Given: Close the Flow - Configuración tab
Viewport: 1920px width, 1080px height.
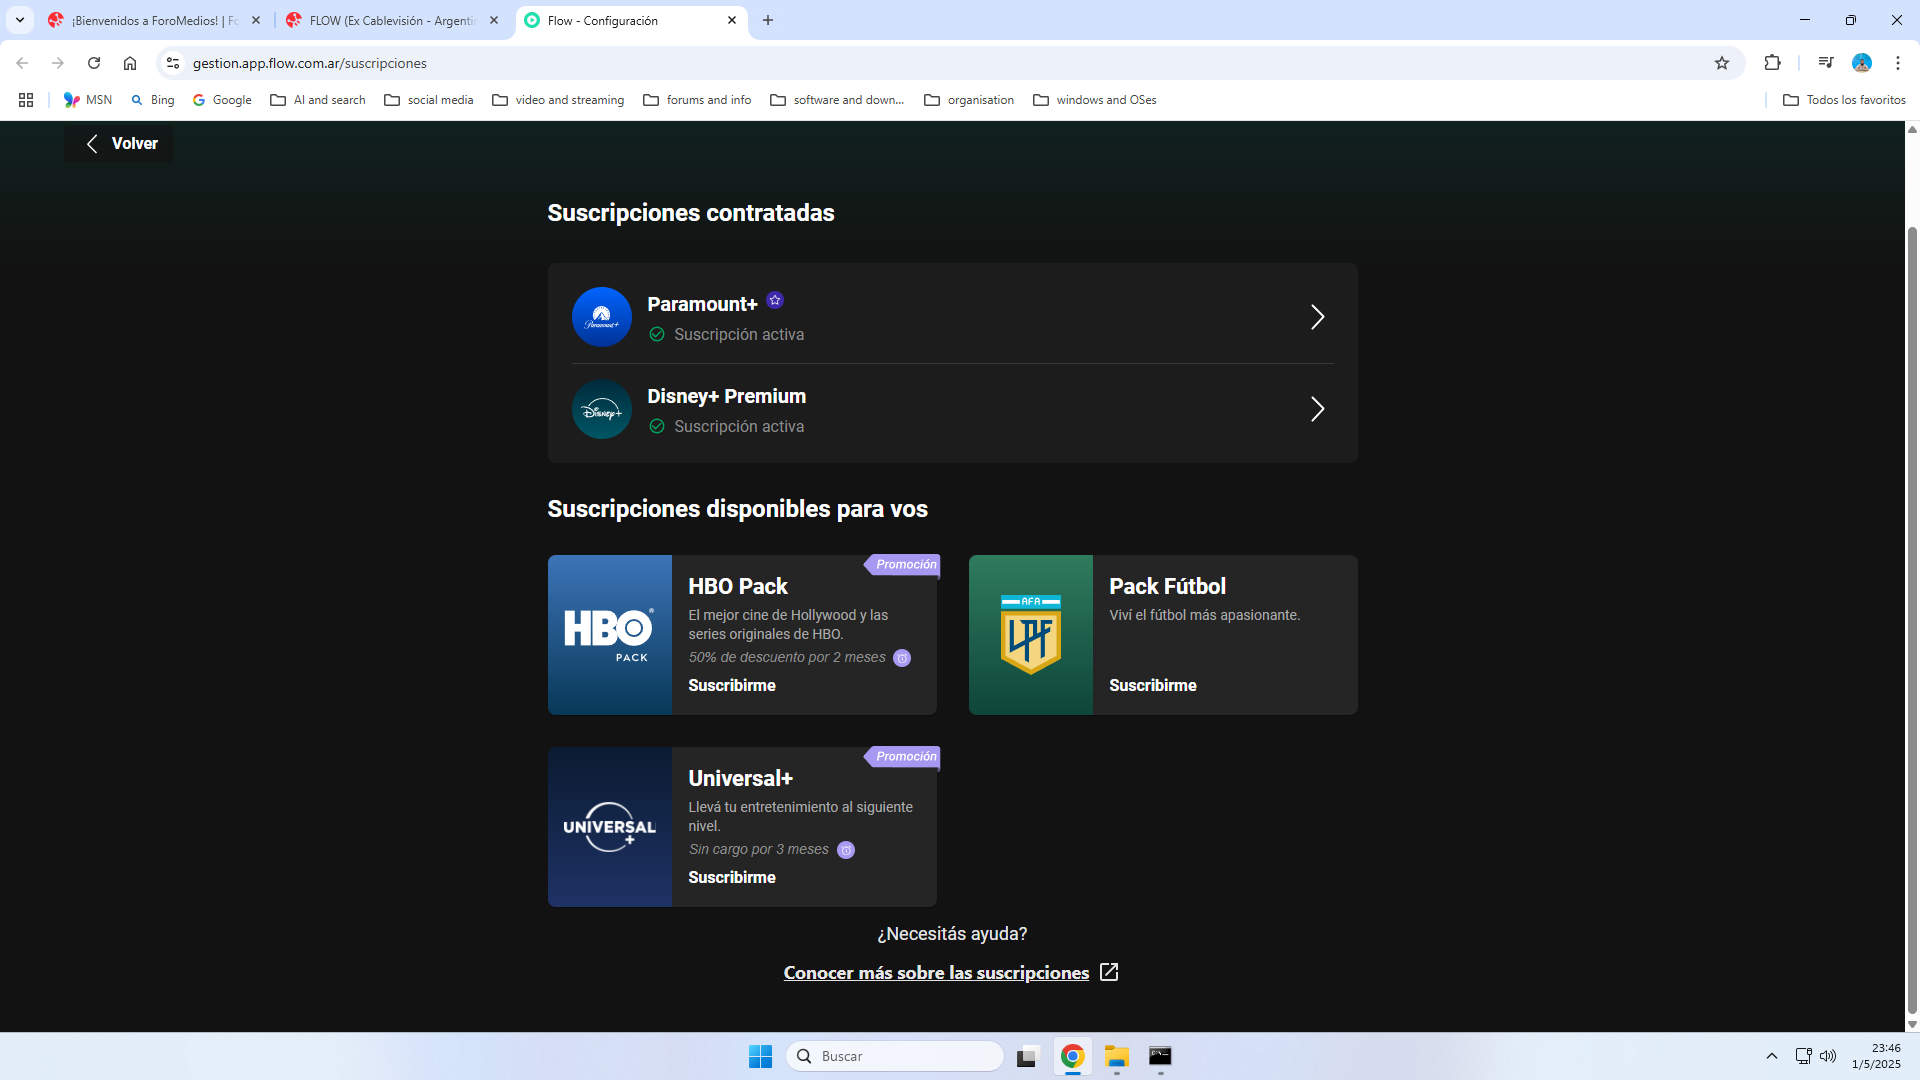Looking at the screenshot, I should [x=732, y=20].
